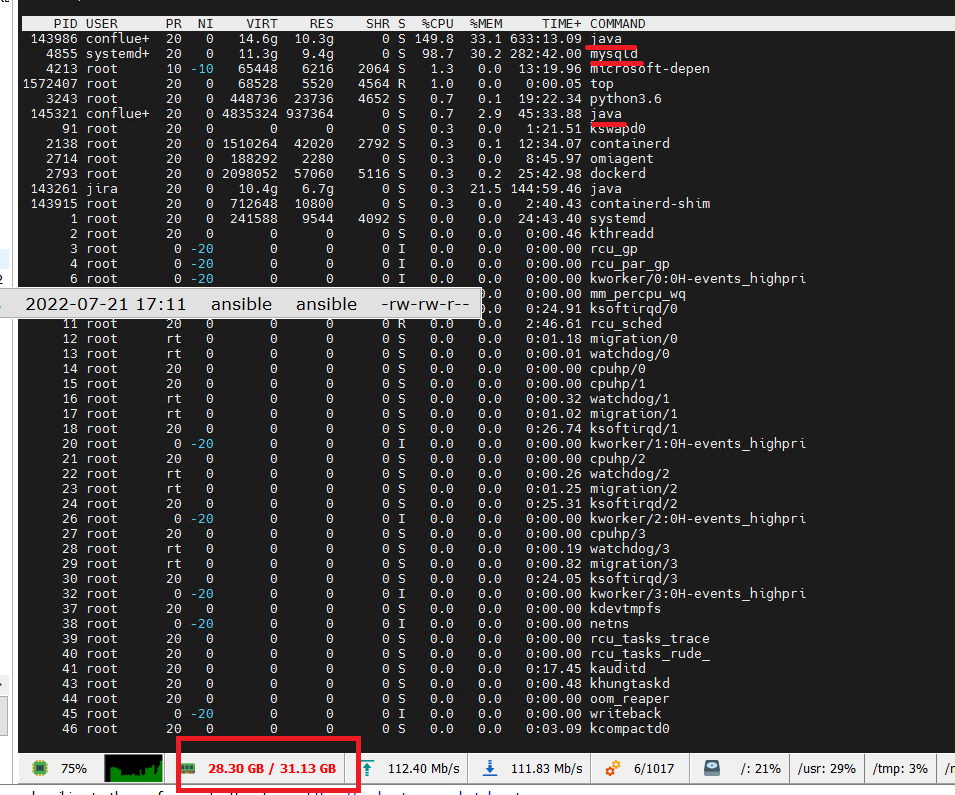
Task: Select the jira user in PID 143261 row
Action: [x=102, y=189]
